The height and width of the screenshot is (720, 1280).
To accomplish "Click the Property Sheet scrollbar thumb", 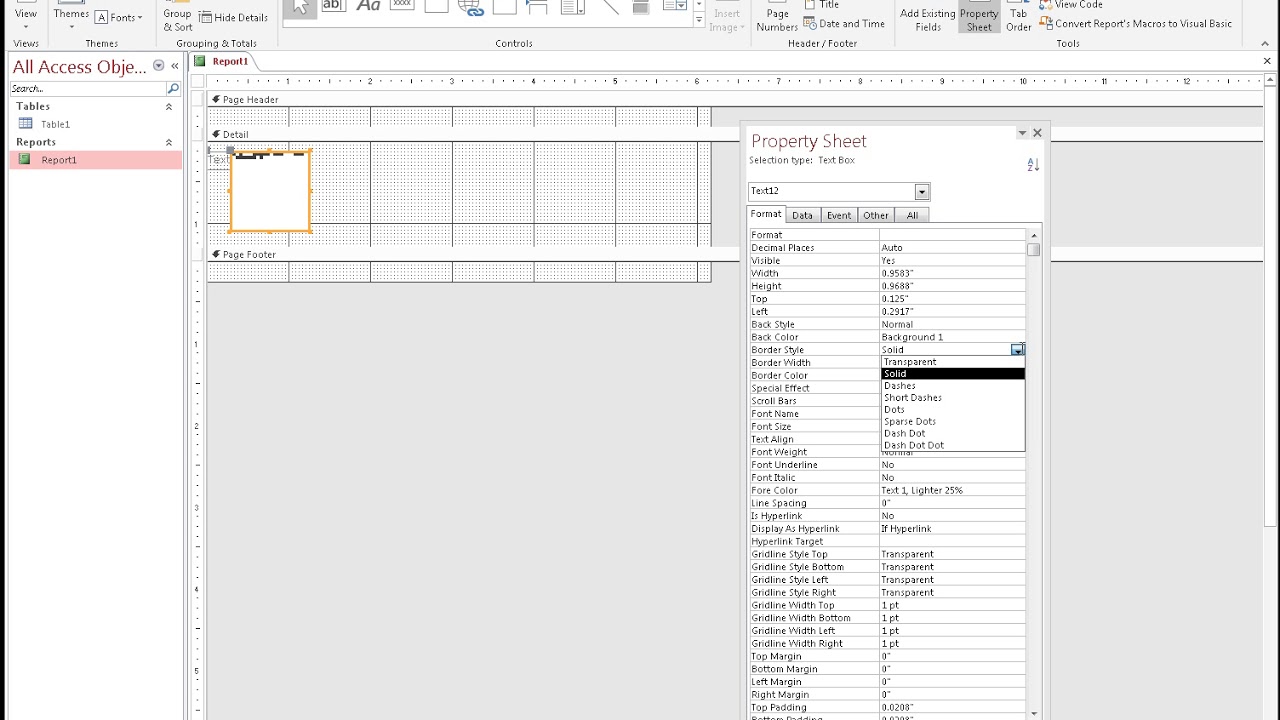I will 1033,249.
